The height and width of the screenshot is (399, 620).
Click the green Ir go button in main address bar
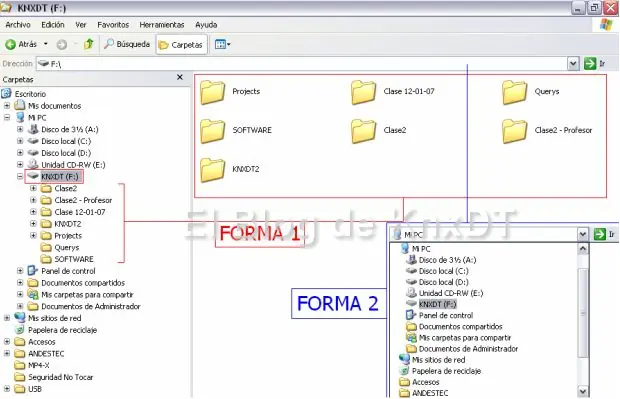[x=594, y=64]
